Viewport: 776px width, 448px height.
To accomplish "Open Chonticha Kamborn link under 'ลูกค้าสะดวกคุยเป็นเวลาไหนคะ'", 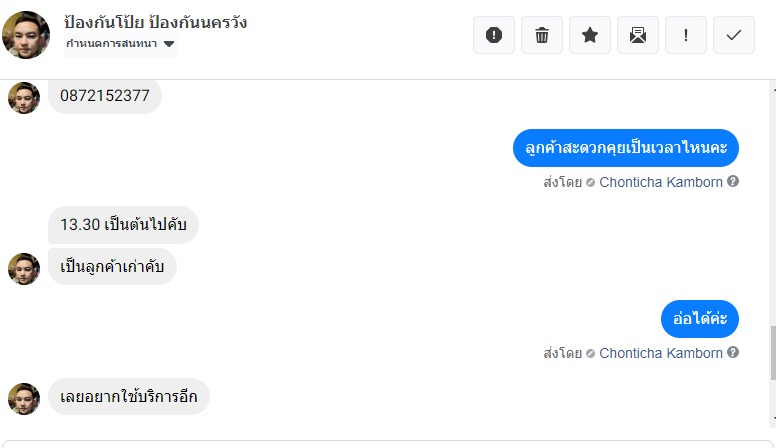I will [x=660, y=183].
